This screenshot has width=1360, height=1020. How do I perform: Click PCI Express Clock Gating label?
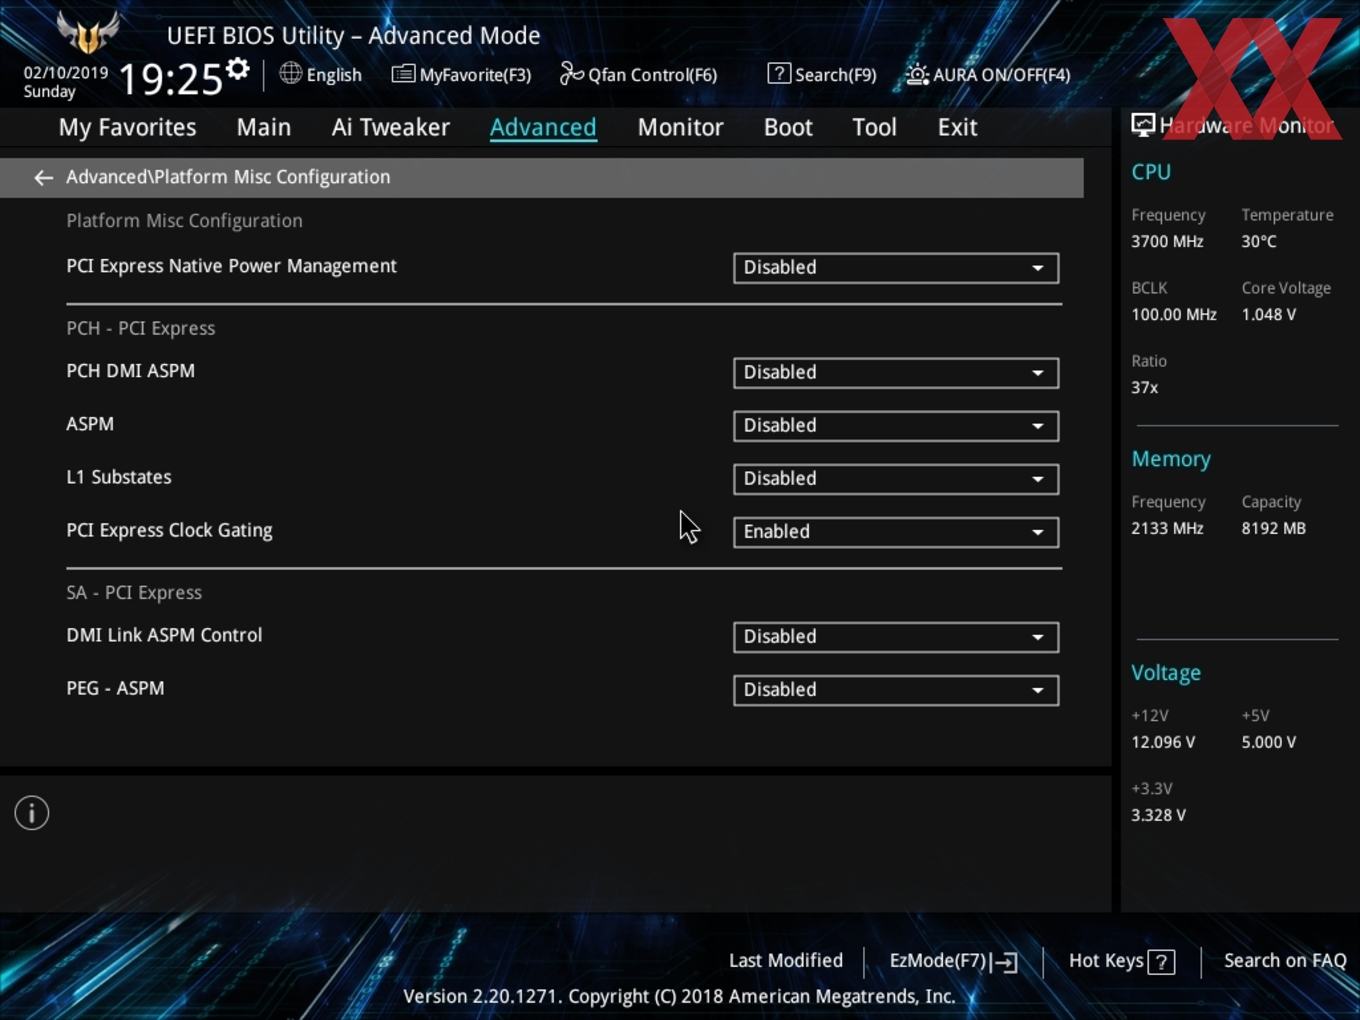169,531
